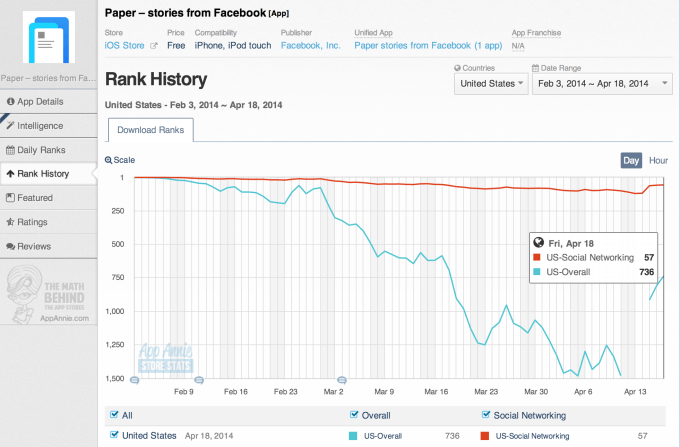Click the Featured icon in sidebar
Image resolution: width=680 pixels, height=447 pixels.
10,198
